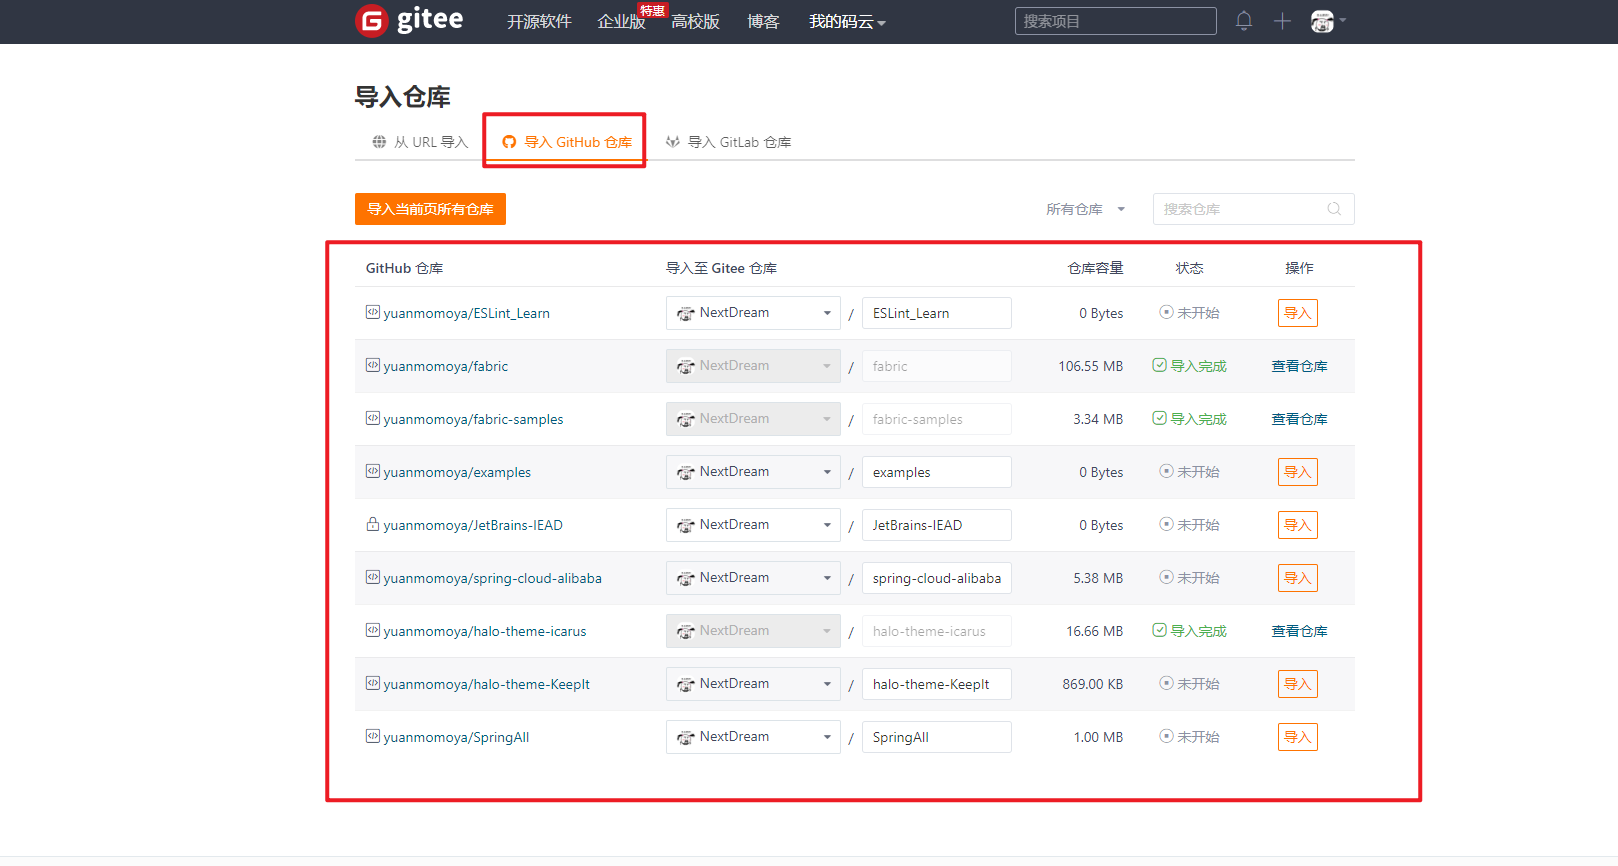Image resolution: width=1618 pixels, height=866 pixels.
Task: Click 查看仓库 link for halo-theme-icarus
Action: click(1299, 631)
